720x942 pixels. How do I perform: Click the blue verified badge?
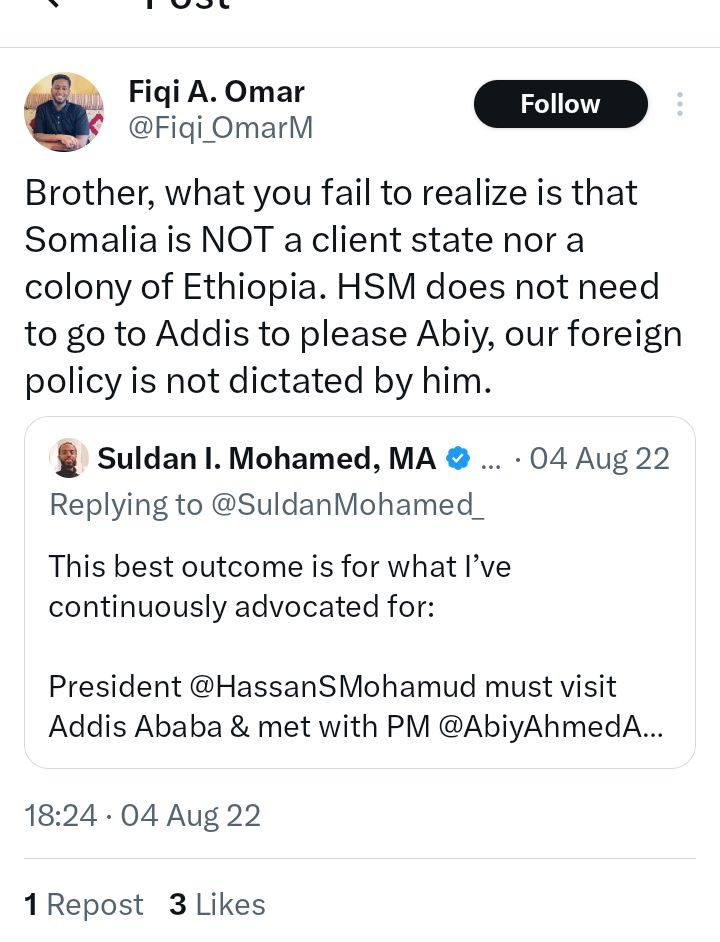click(458, 458)
